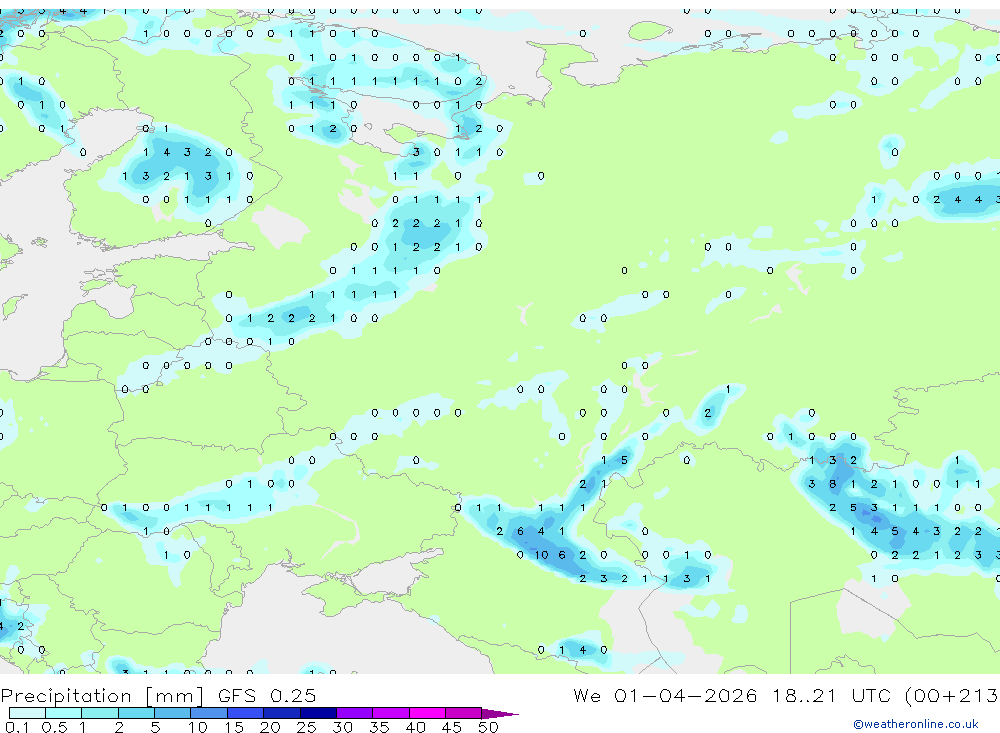Select the 30–35 mm violet legend box
Screen dimensions: 1000x733
355,713
